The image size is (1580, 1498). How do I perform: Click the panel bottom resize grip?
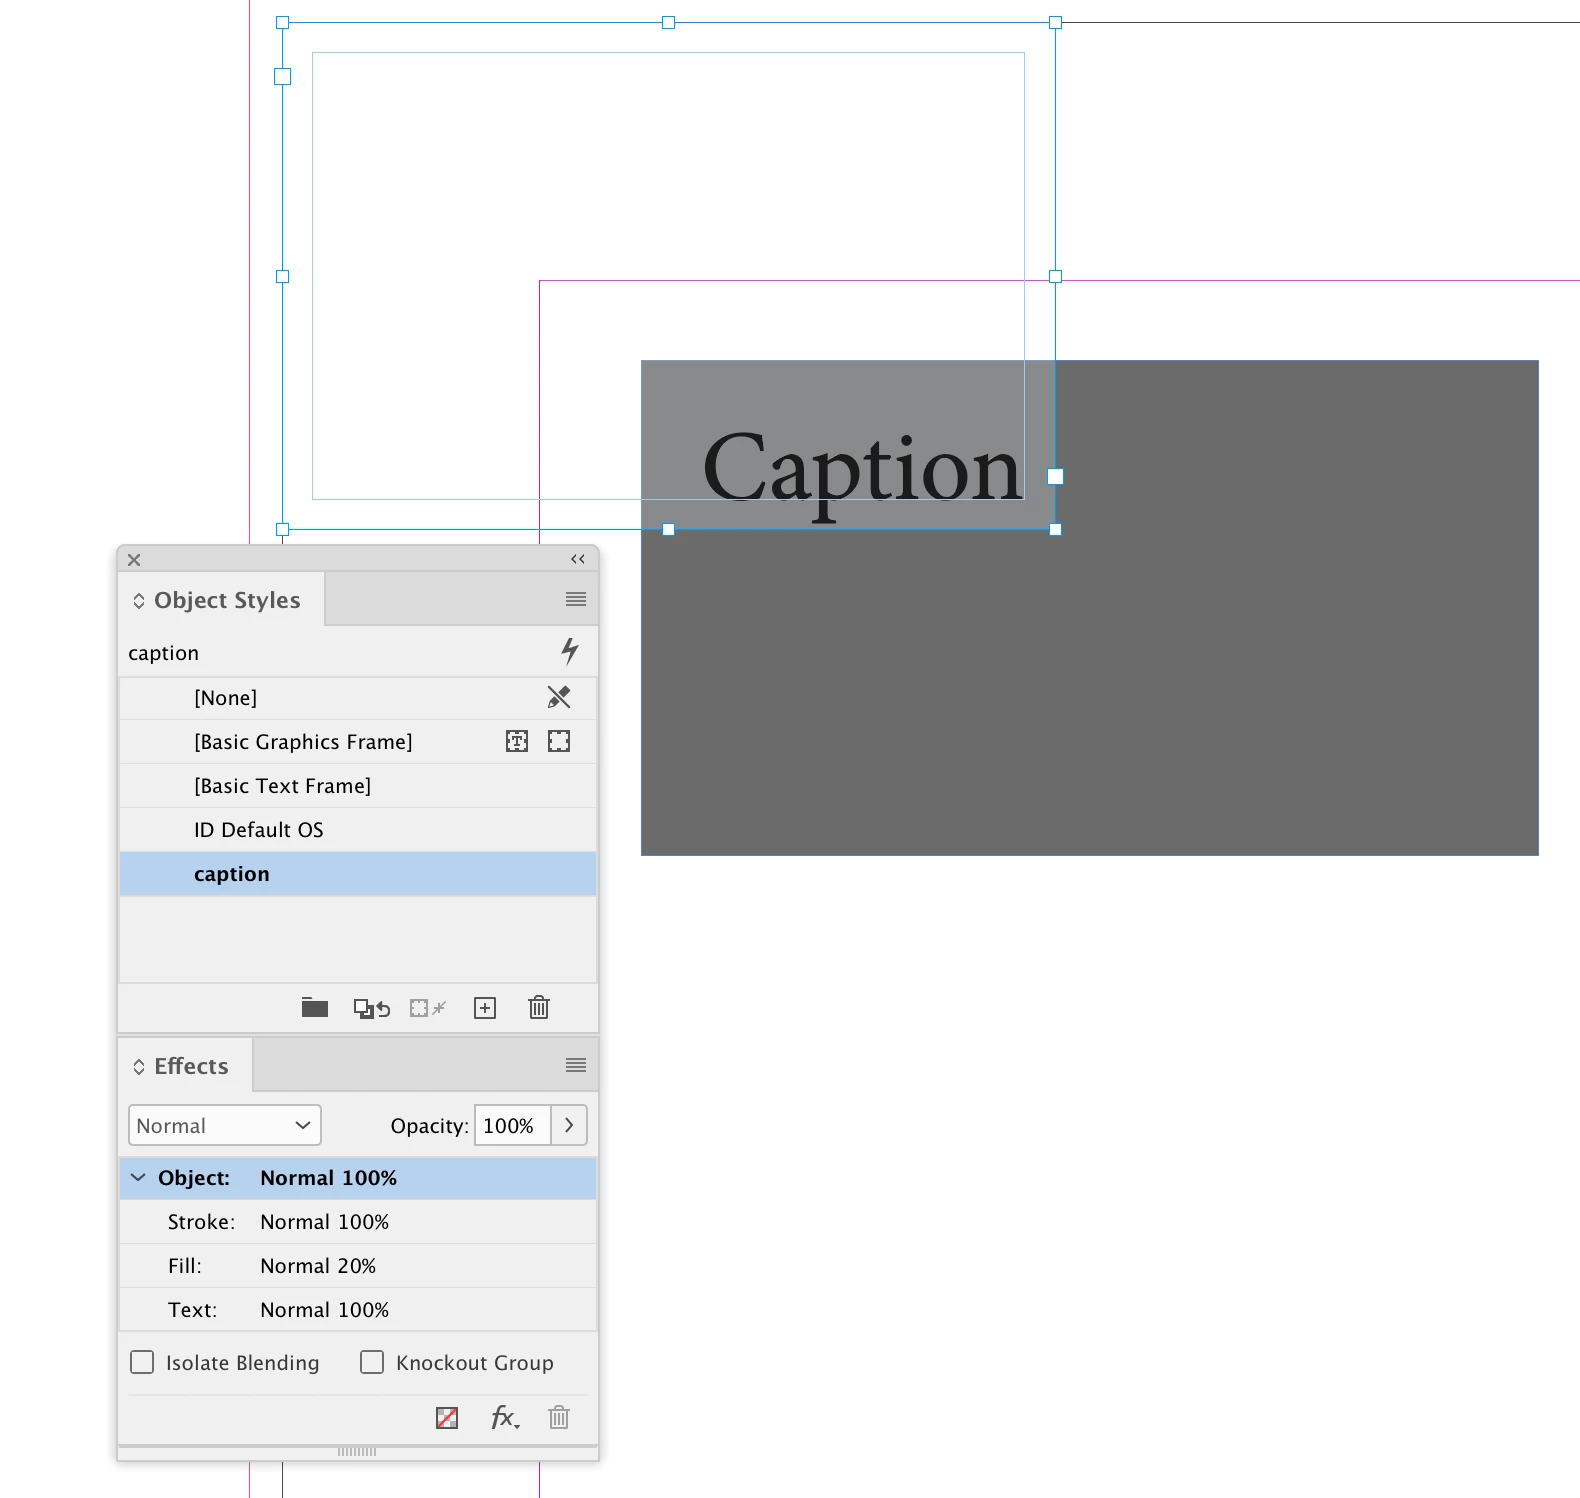(x=357, y=1451)
